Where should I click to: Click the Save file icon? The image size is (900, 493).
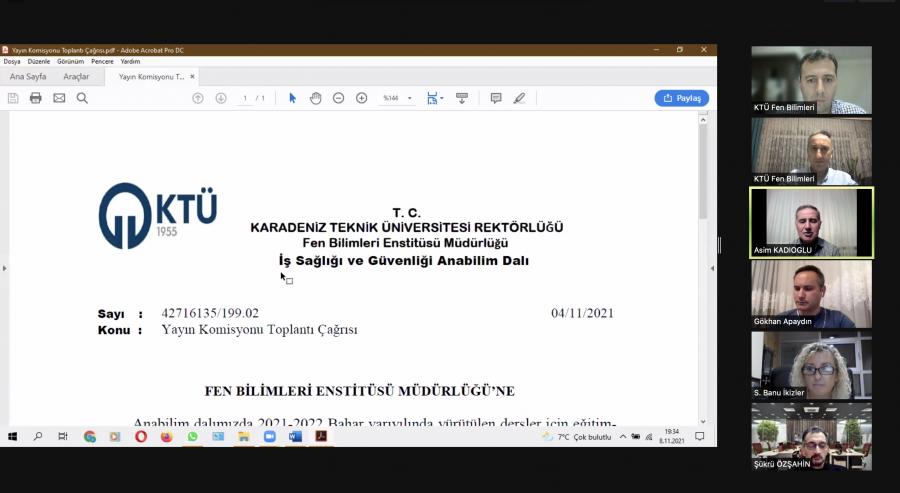point(13,98)
